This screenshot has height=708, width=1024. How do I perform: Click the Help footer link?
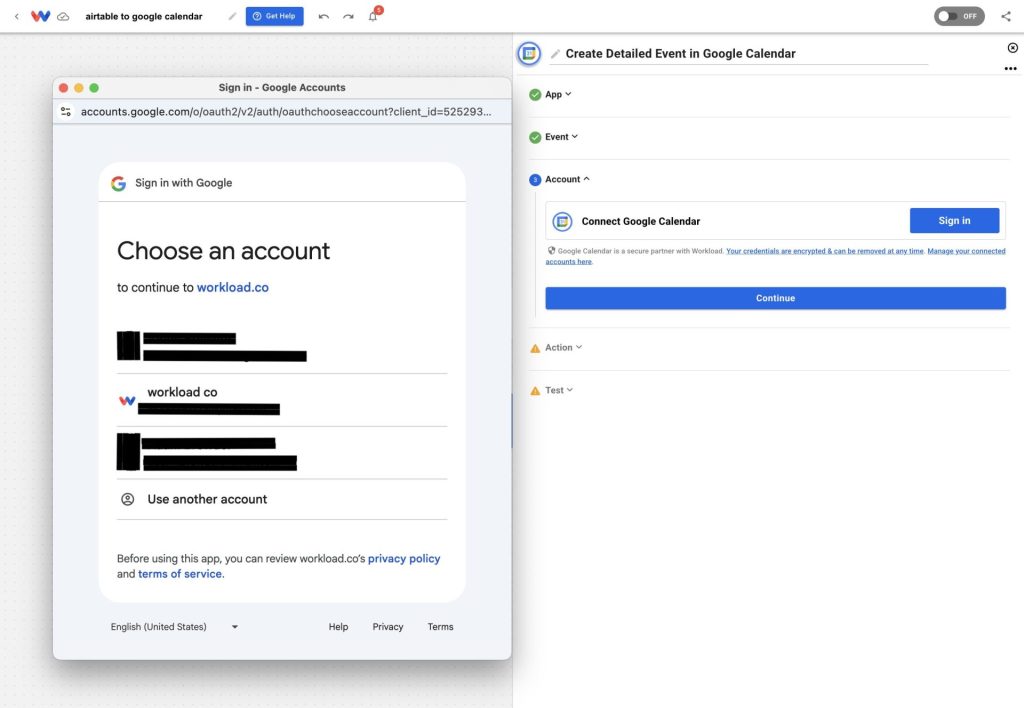338,626
